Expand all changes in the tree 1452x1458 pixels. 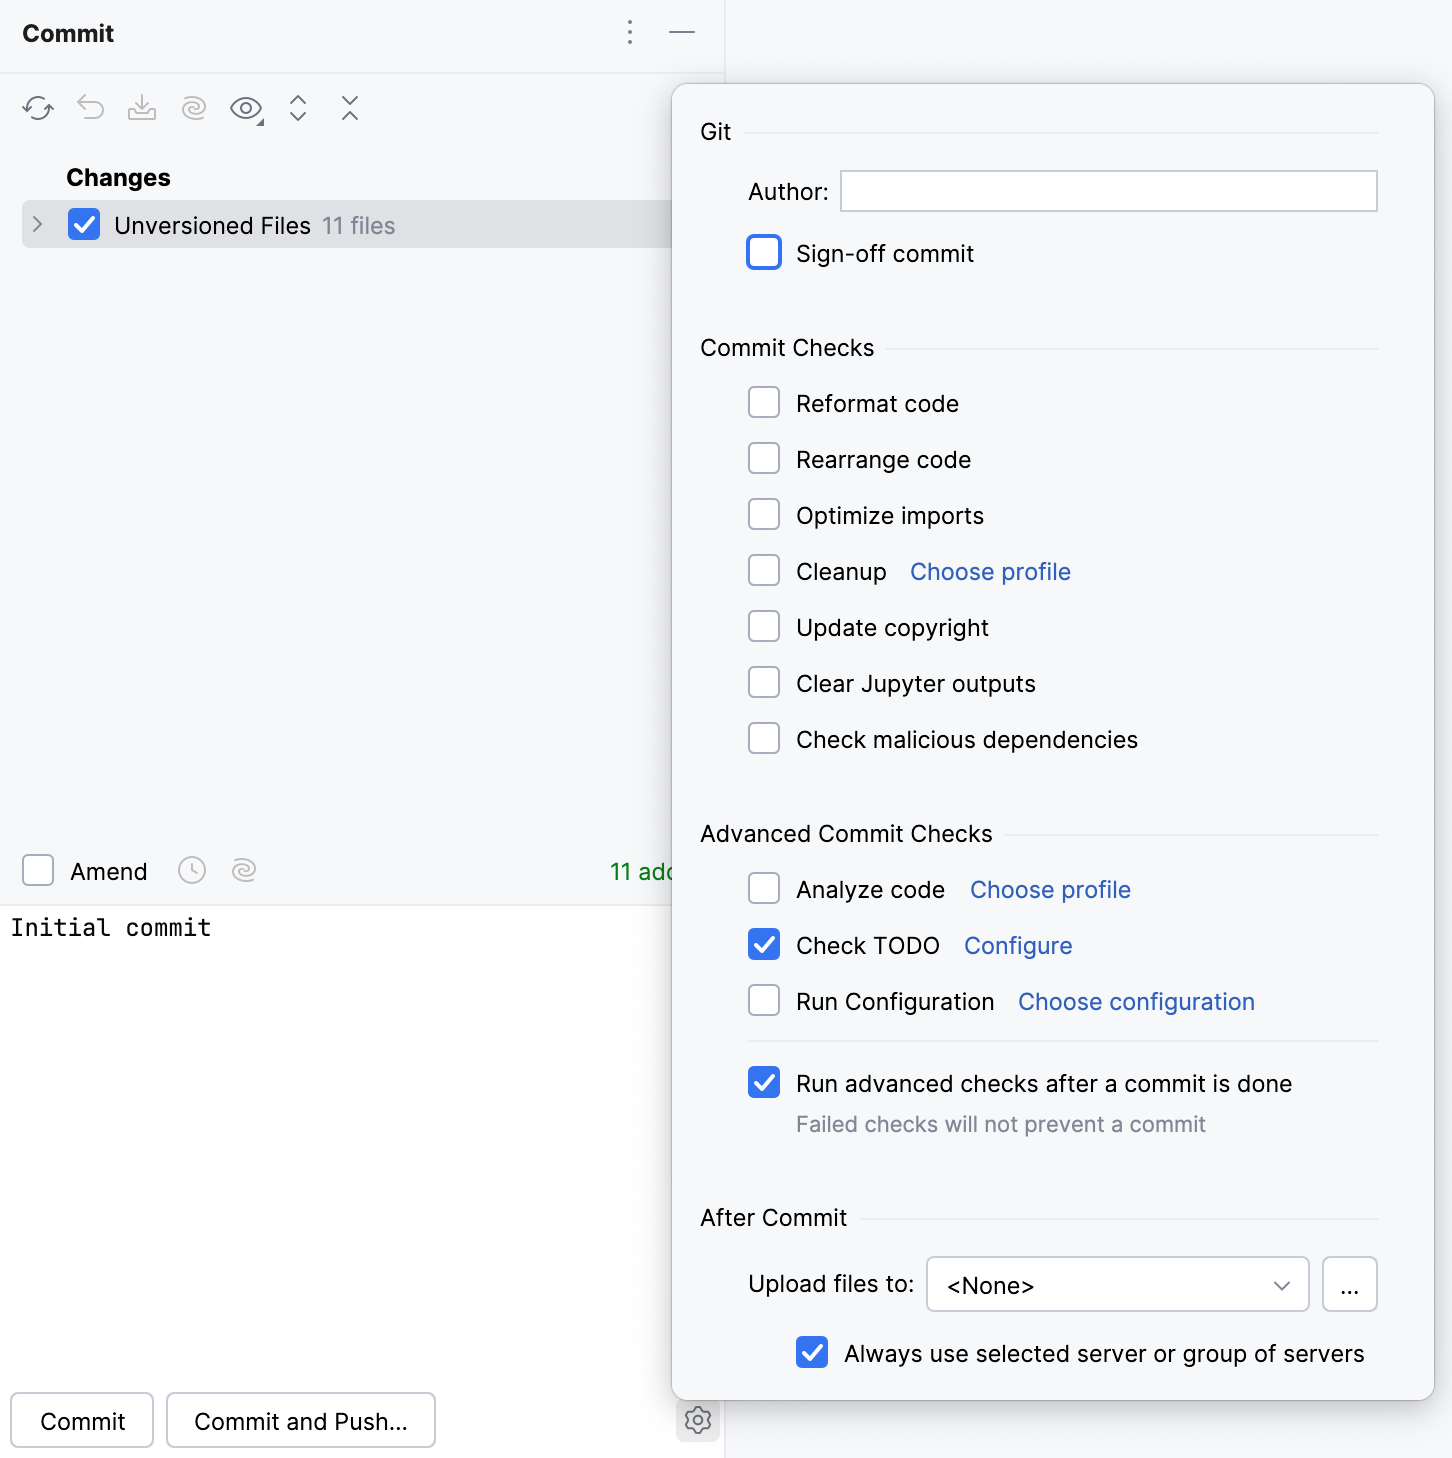click(x=297, y=108)
